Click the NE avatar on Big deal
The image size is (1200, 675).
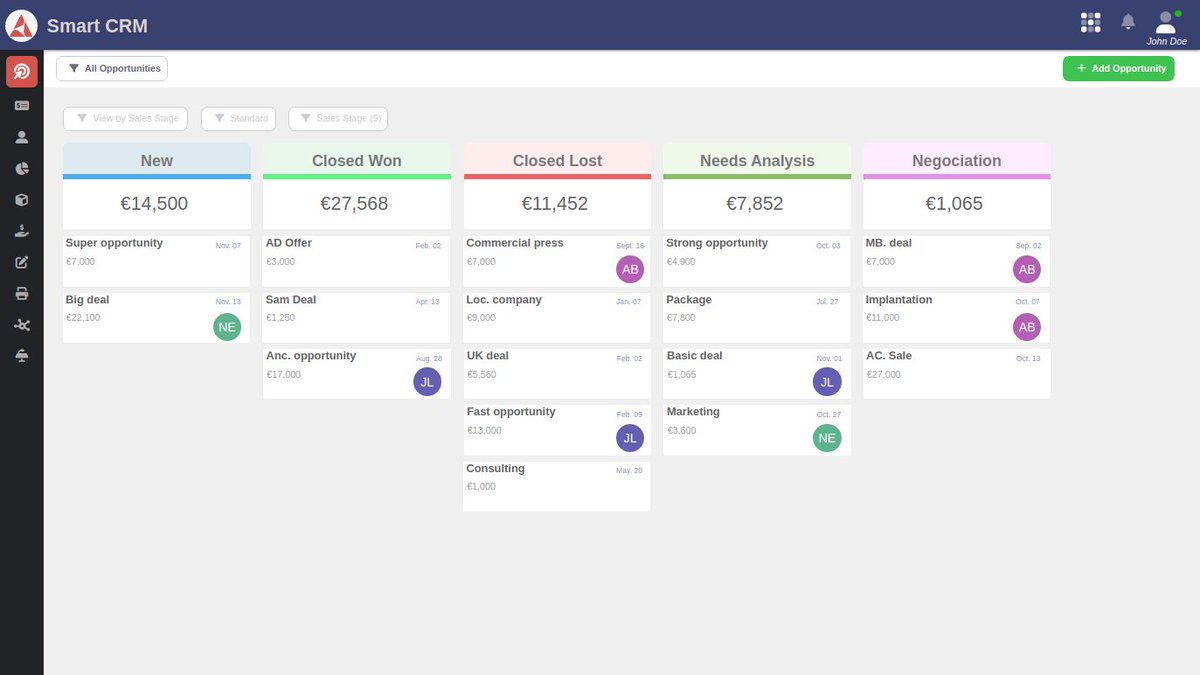(227, 326)
